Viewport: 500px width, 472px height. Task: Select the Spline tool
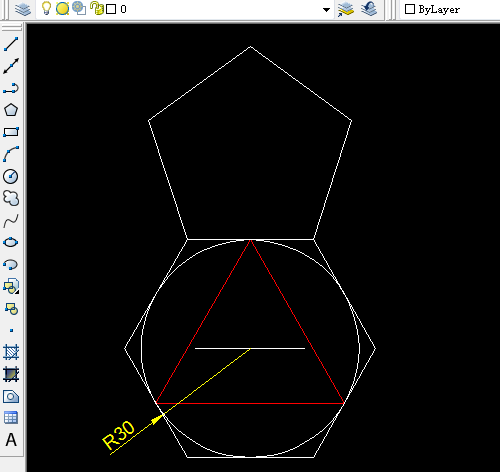(x=11, y=220)
